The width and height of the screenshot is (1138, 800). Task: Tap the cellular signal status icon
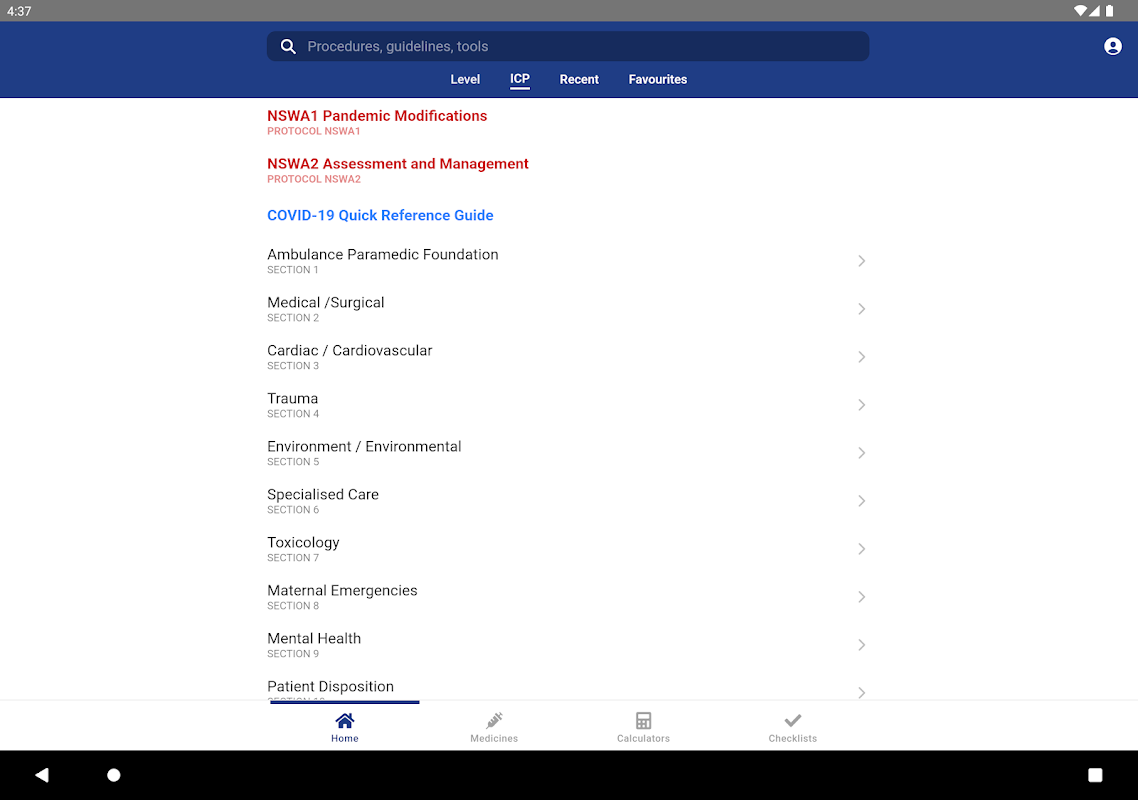pyautogui.click(x=1094, y=11)
